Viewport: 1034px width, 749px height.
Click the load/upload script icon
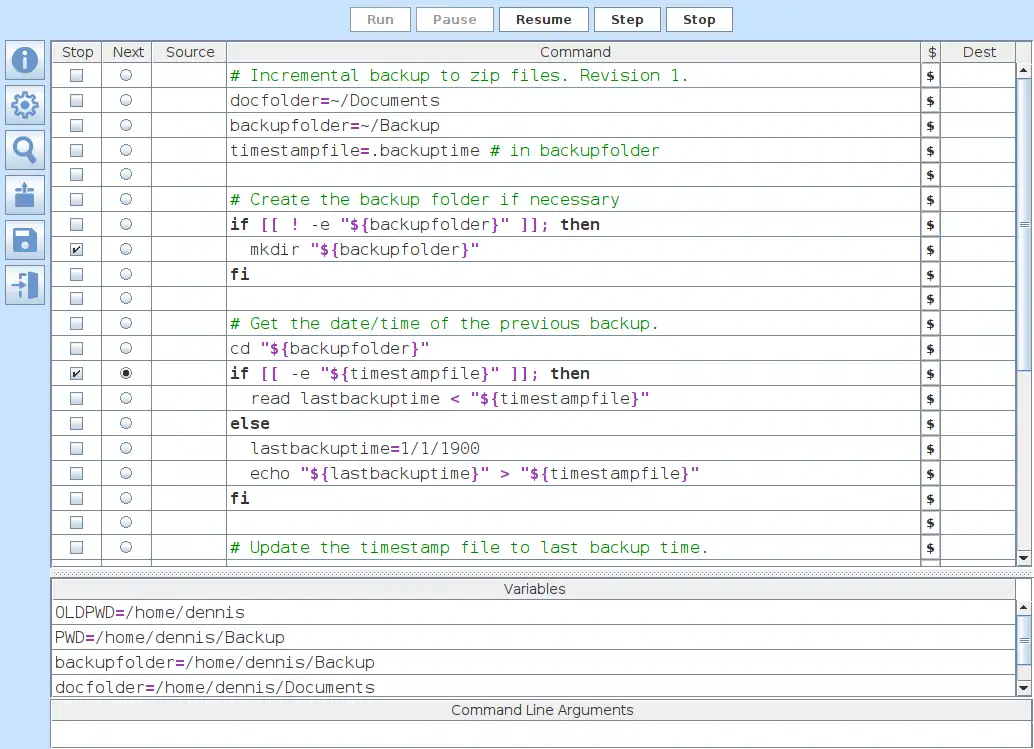coord(25,195)
